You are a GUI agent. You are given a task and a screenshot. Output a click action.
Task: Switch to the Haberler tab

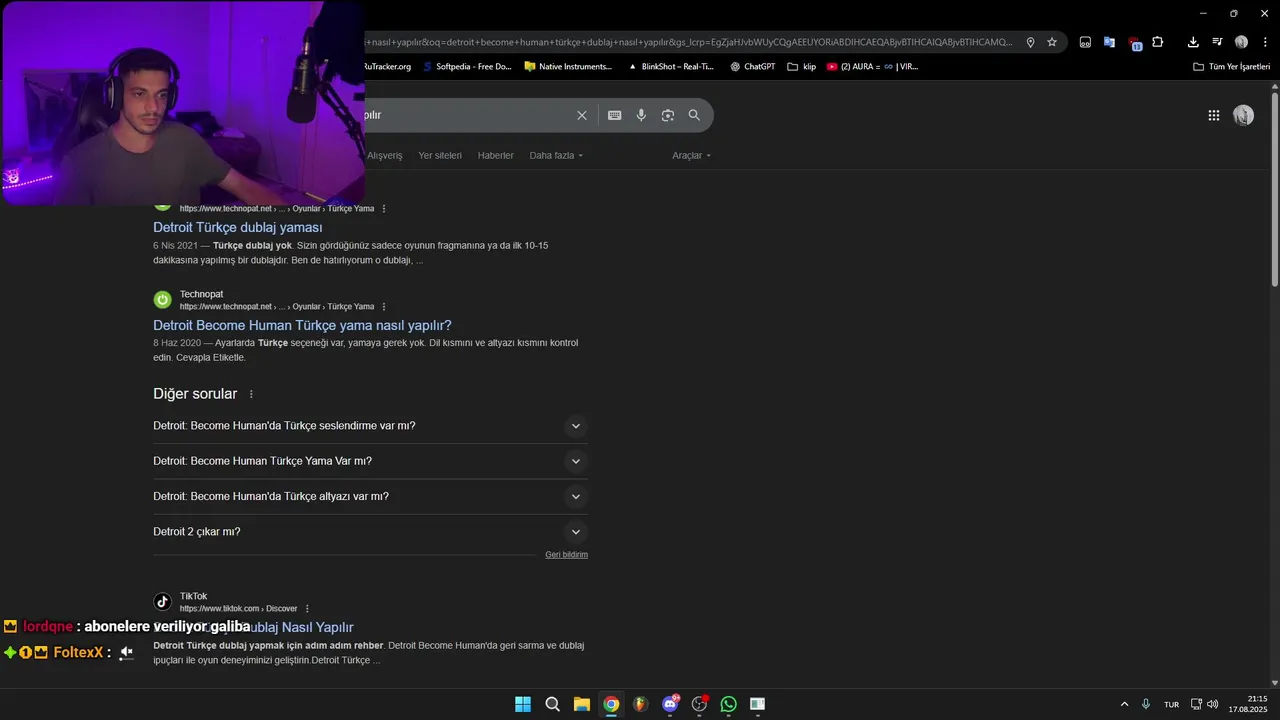point(496,155)
